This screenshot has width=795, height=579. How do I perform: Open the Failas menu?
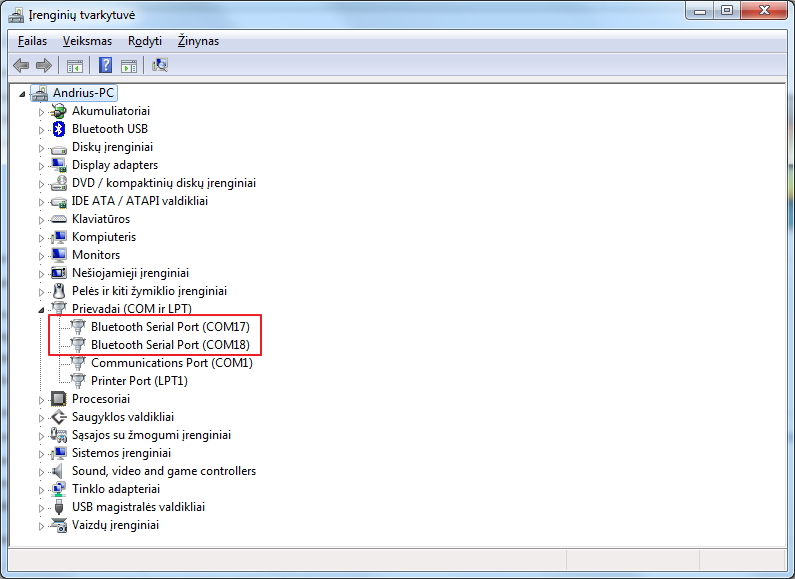(32, 41)
